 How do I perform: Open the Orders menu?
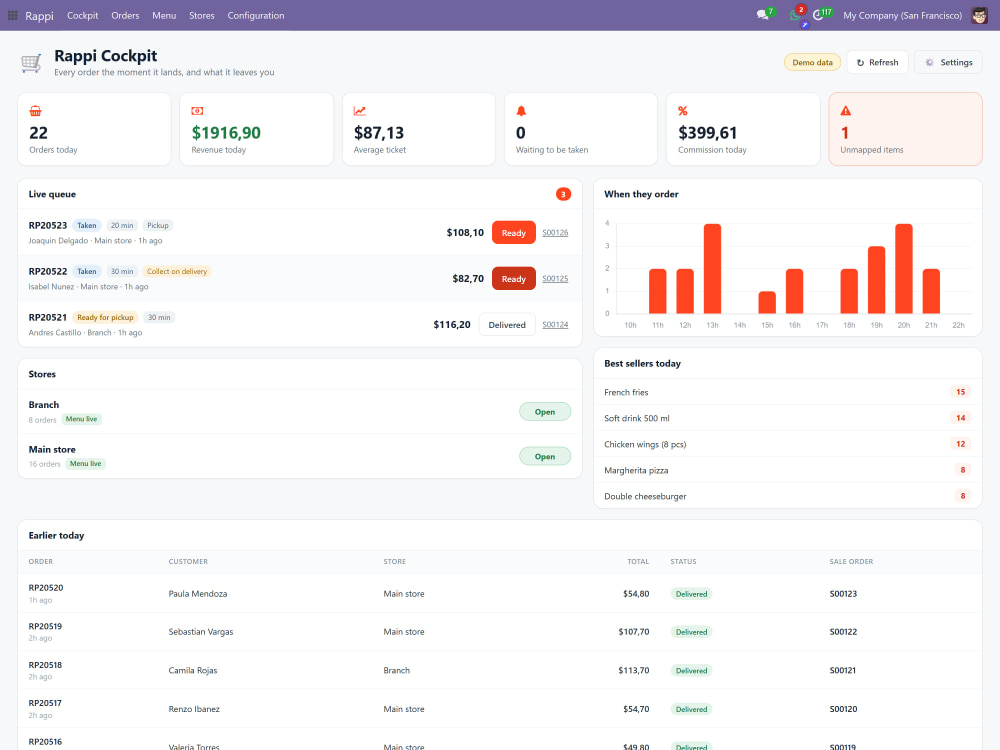(125, 15)
